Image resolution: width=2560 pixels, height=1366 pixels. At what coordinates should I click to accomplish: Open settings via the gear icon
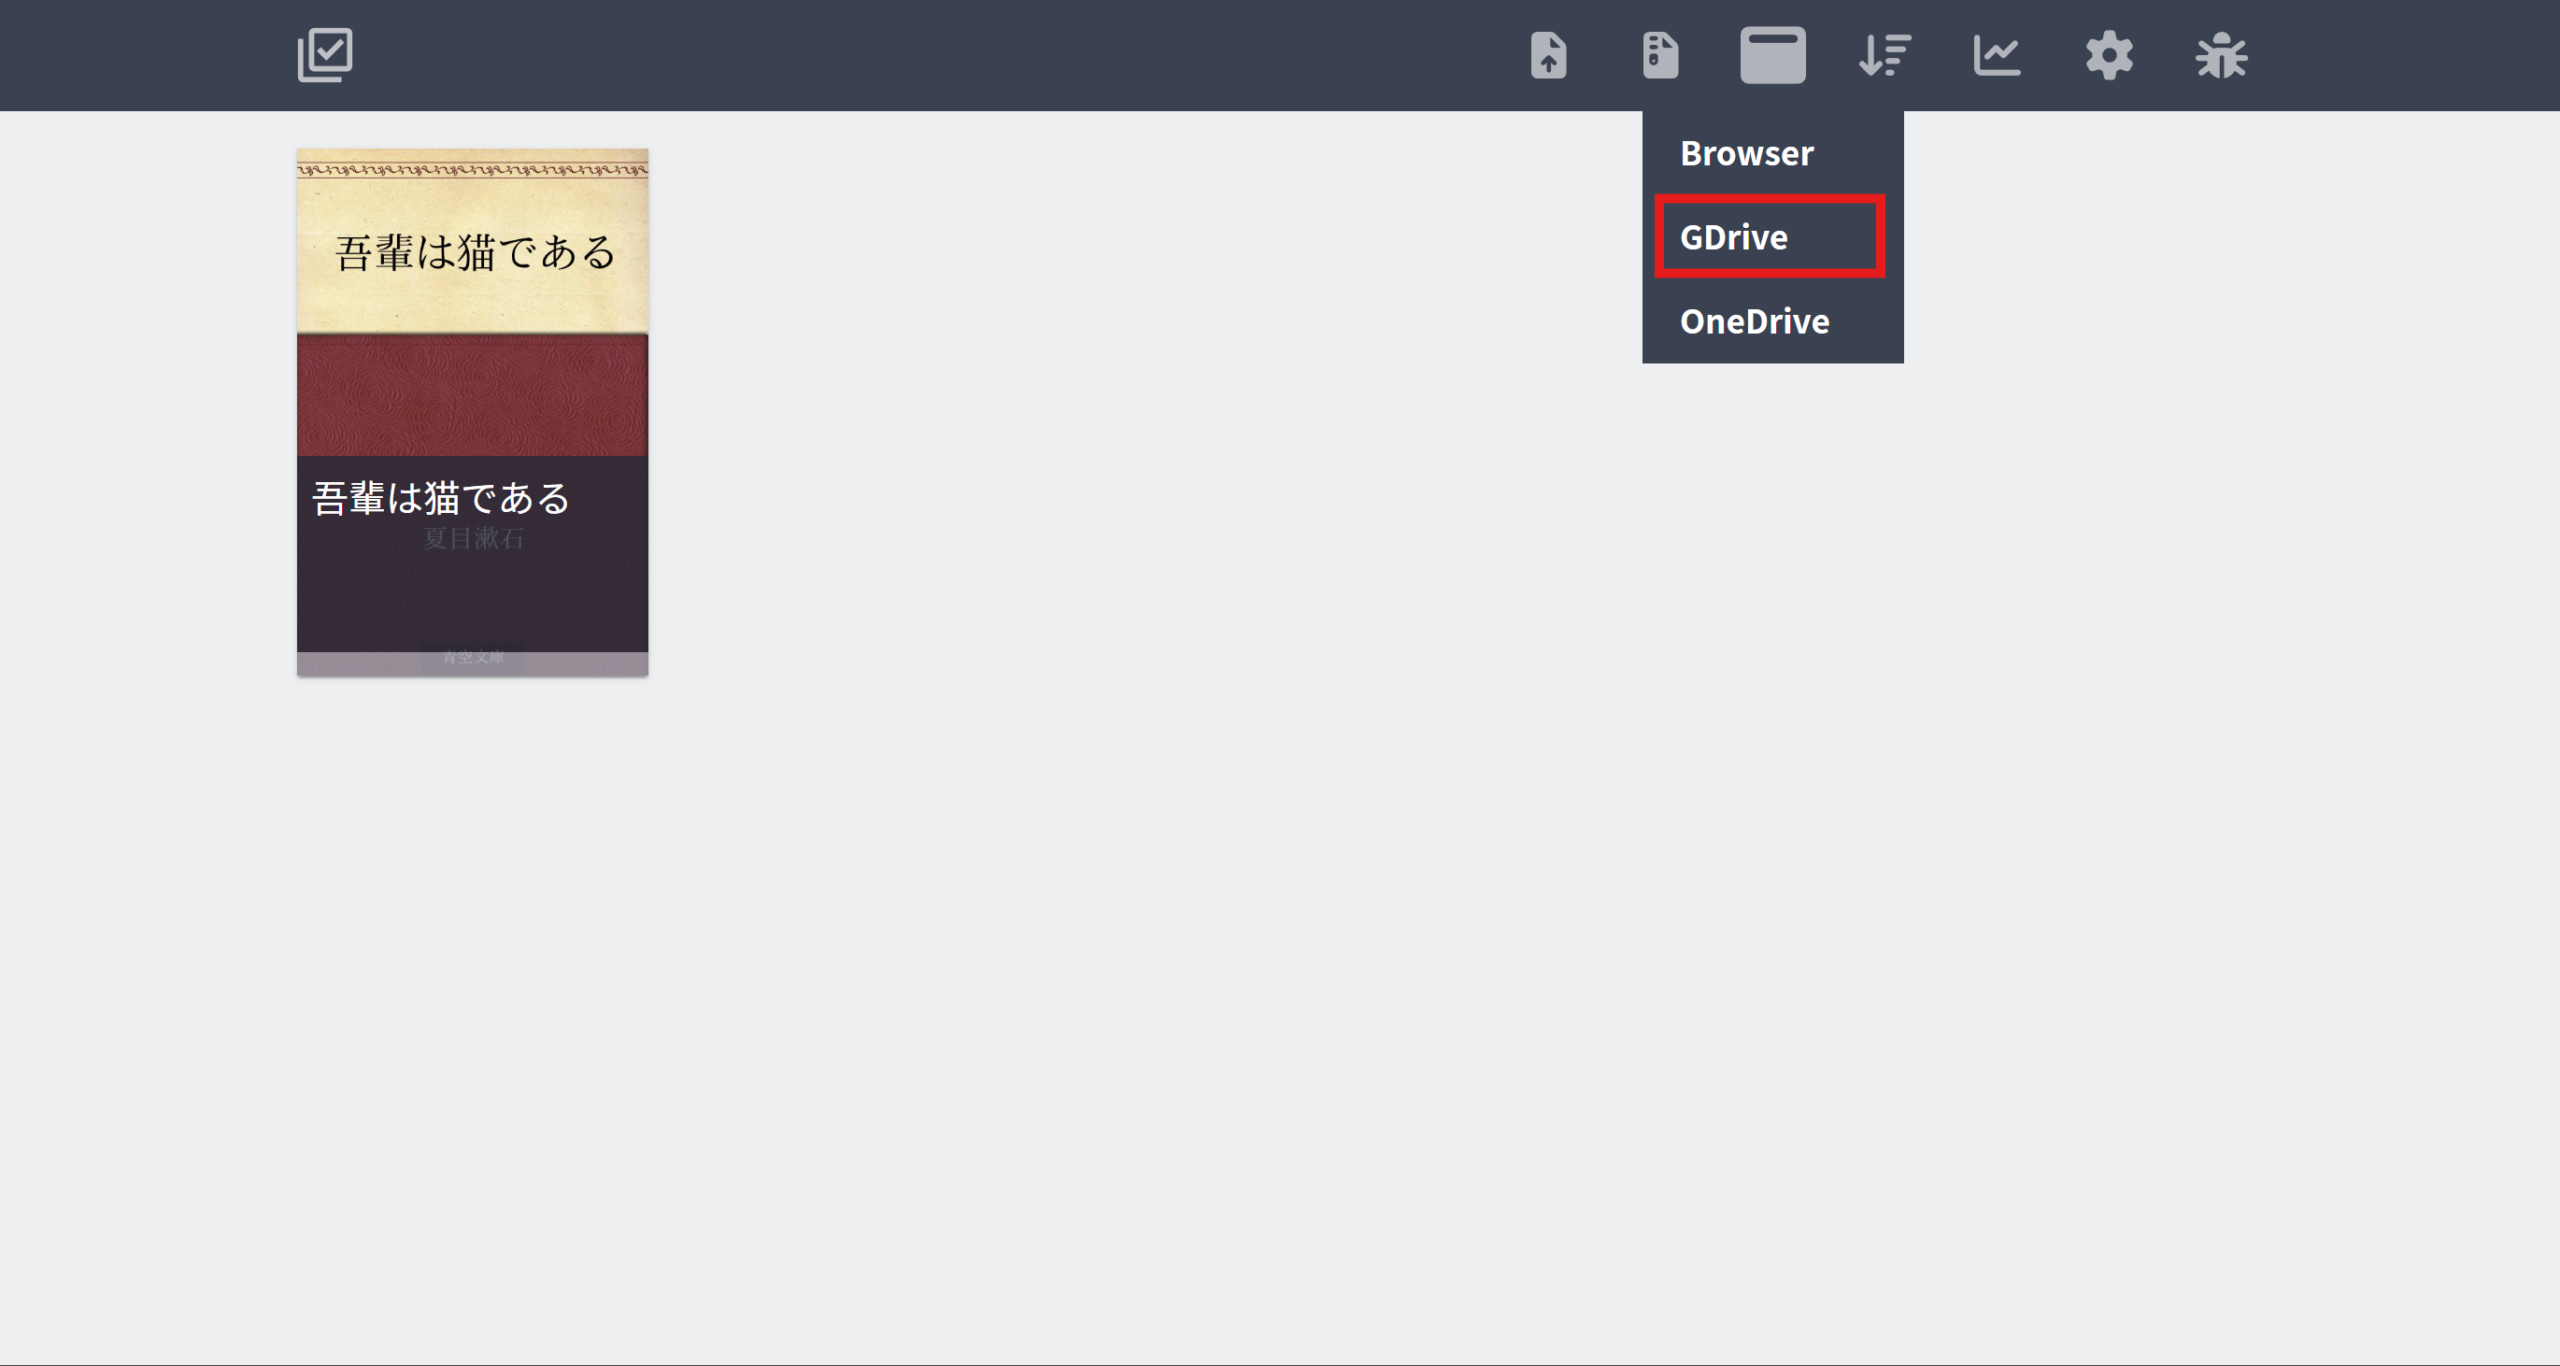pyautogui.click(x=2109, y=55)
